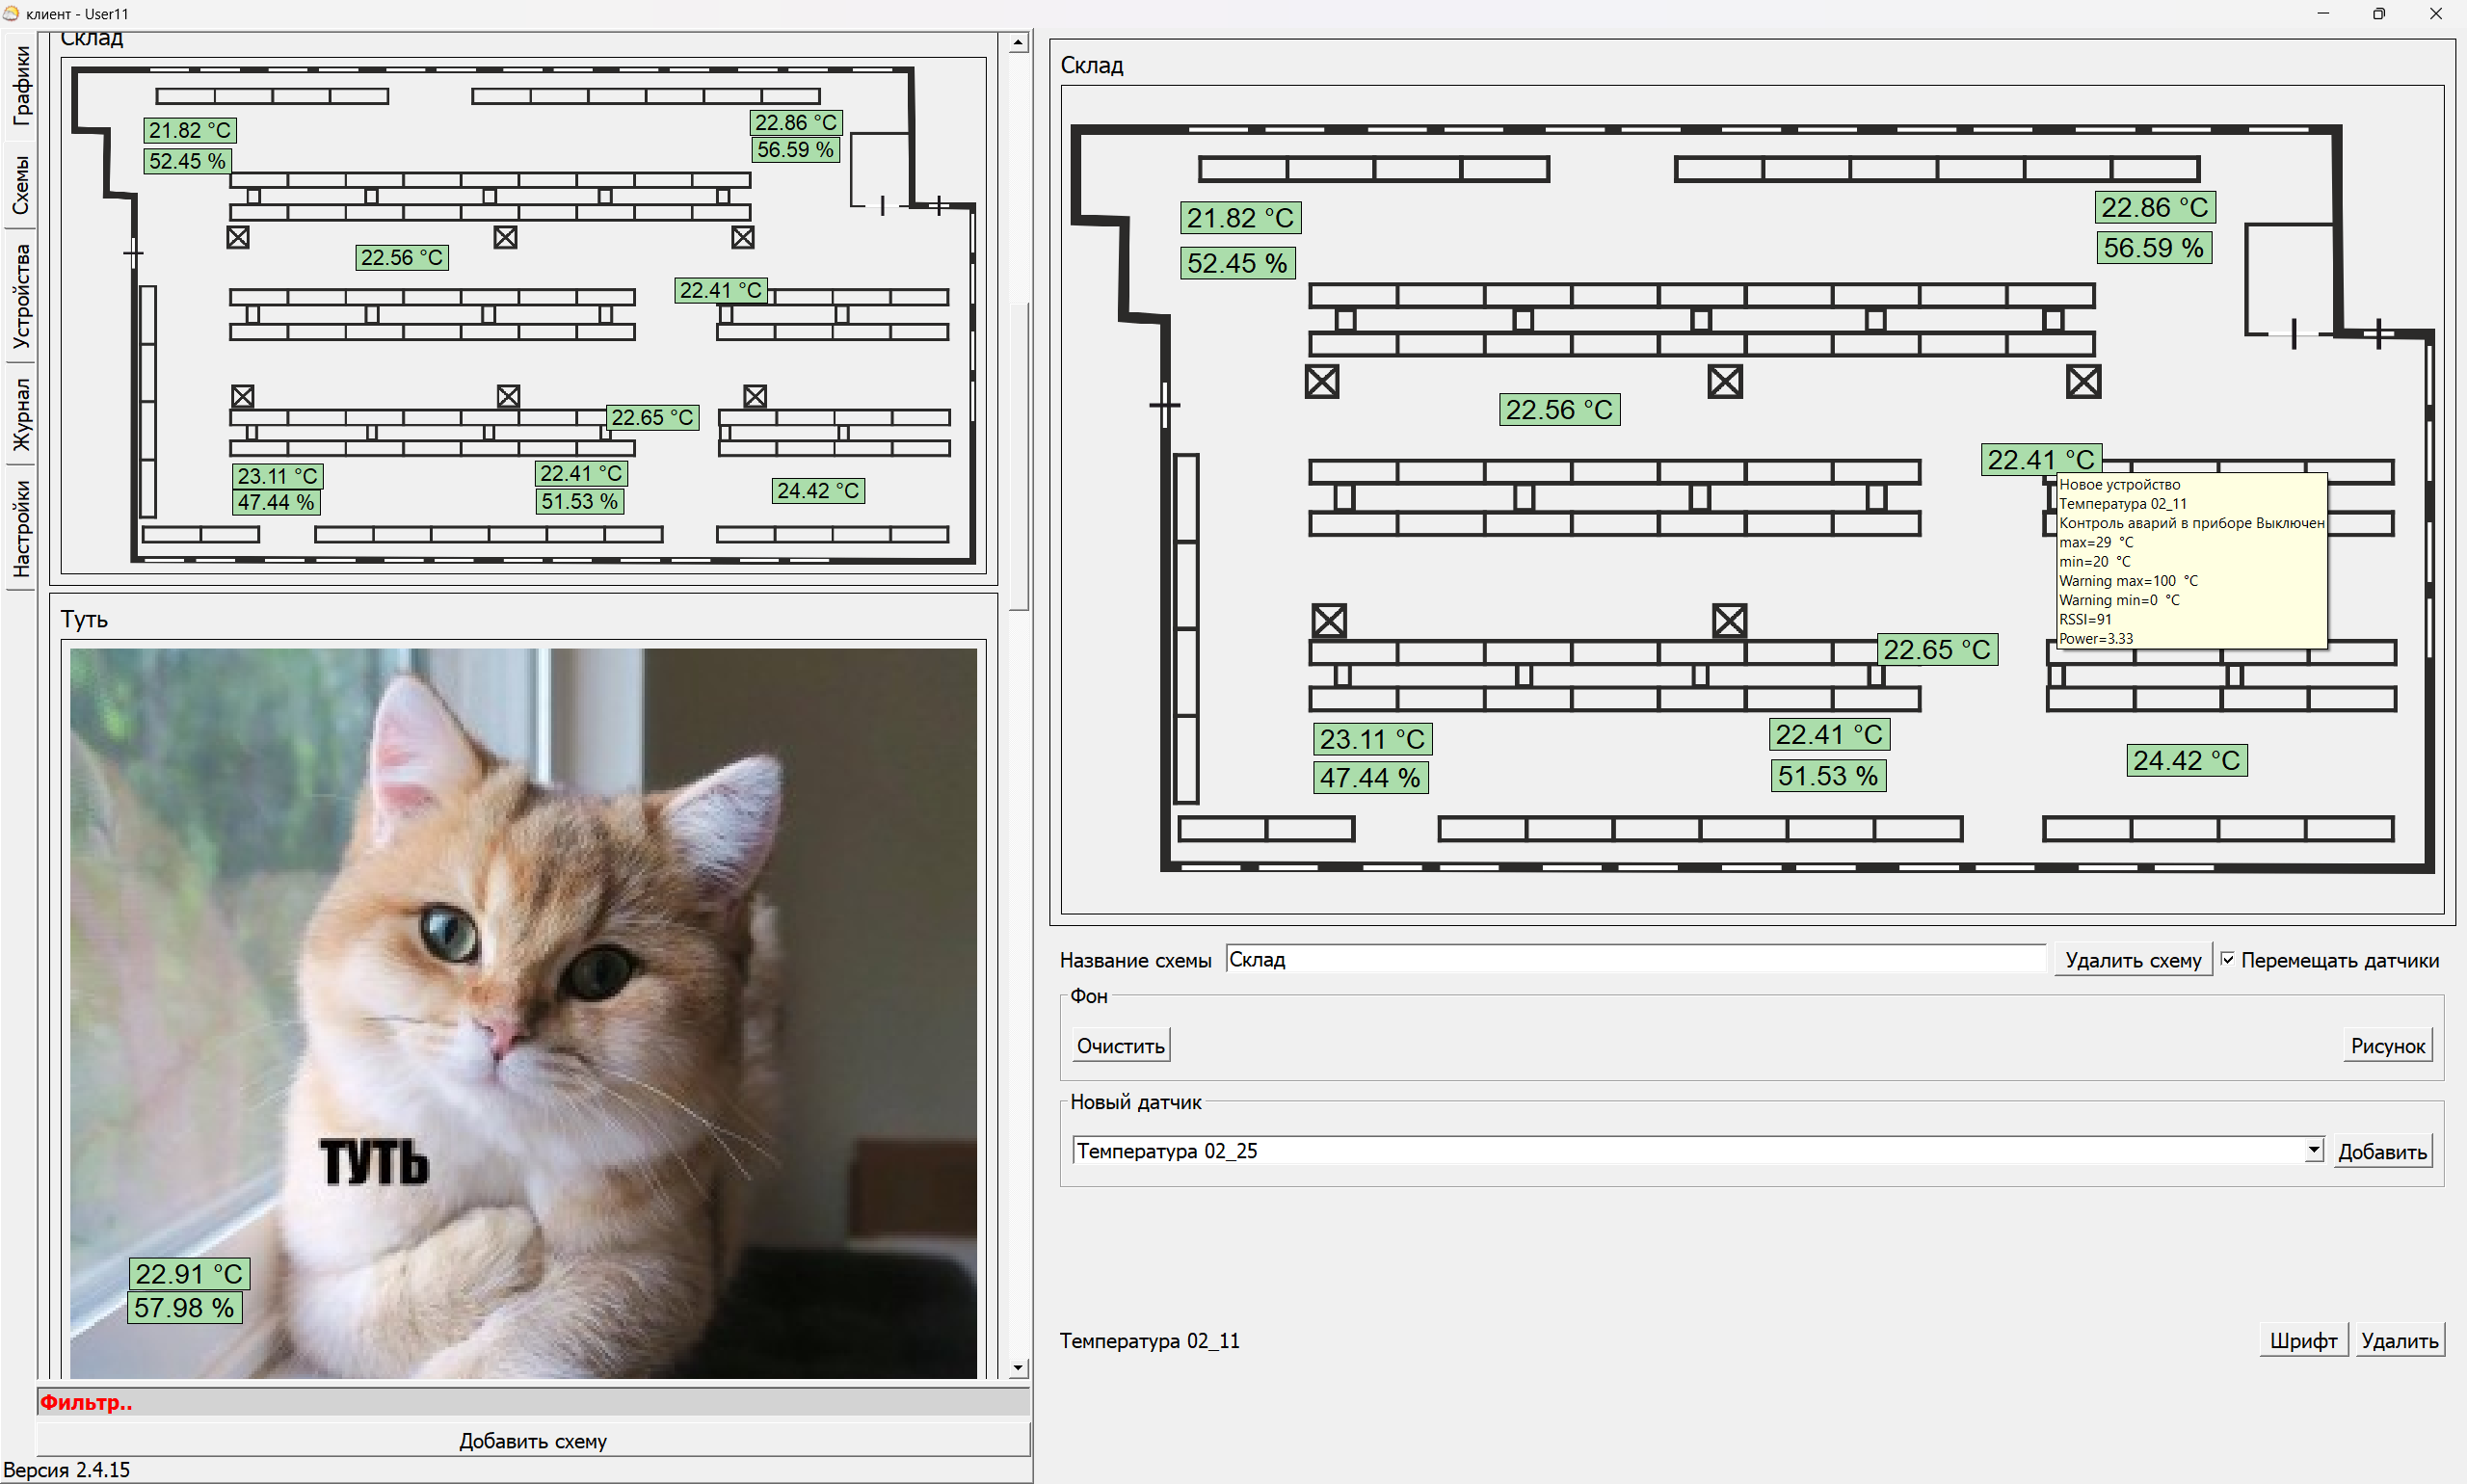Select the 22.56 °C sensor in editor

tap(1559, 409)
